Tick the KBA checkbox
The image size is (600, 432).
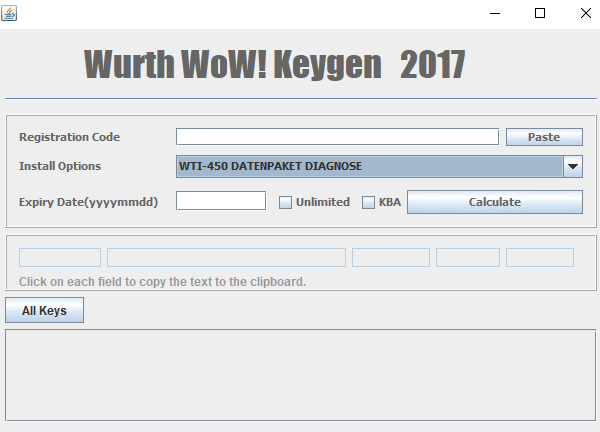pyautogui.click(x=368, y=202)
